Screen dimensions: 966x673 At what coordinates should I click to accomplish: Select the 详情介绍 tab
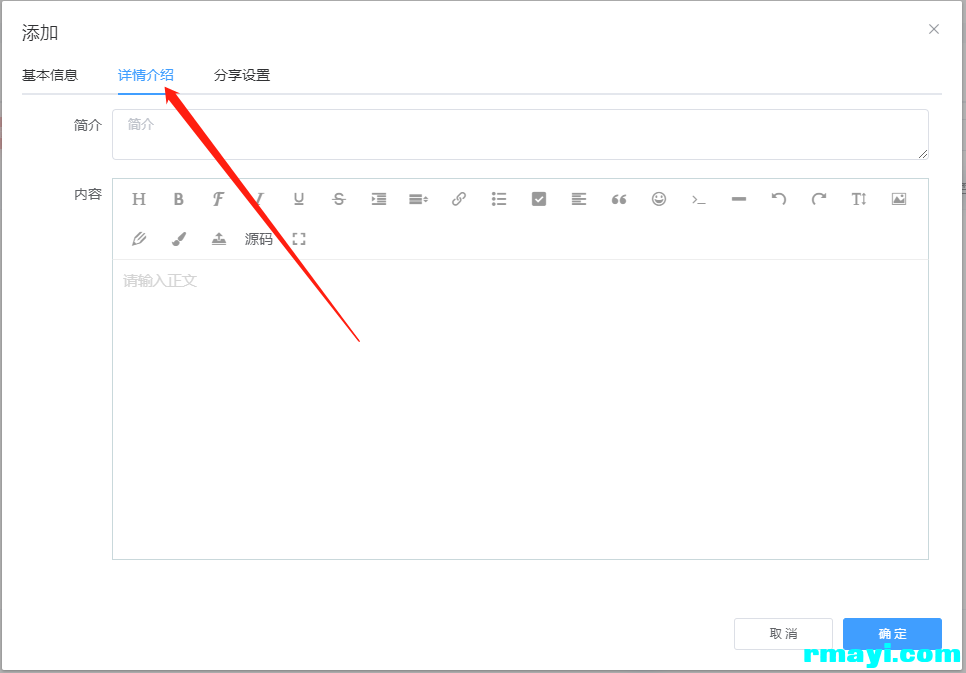[x=146, y=75]
